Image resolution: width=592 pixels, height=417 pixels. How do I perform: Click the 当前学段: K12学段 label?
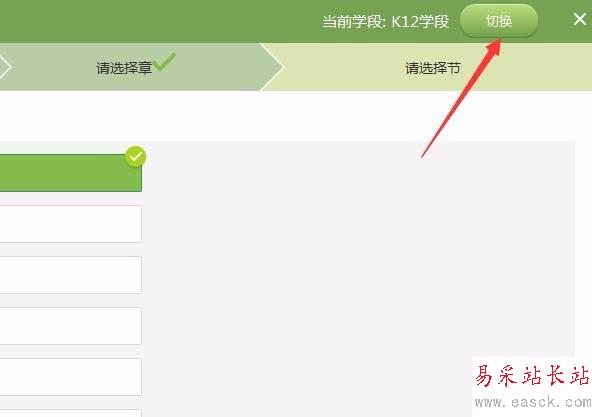click(x=385, y=22)
